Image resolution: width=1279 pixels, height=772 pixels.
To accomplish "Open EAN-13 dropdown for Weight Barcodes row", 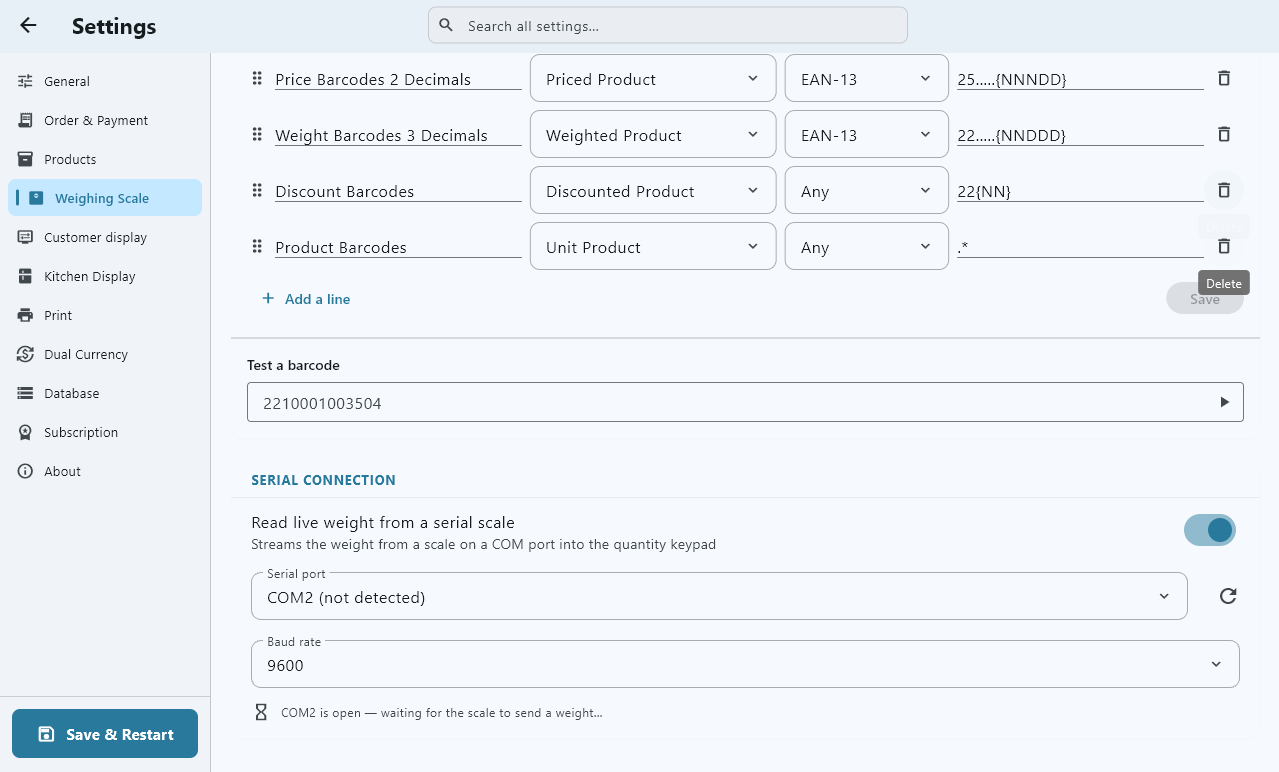I will 867,134.
